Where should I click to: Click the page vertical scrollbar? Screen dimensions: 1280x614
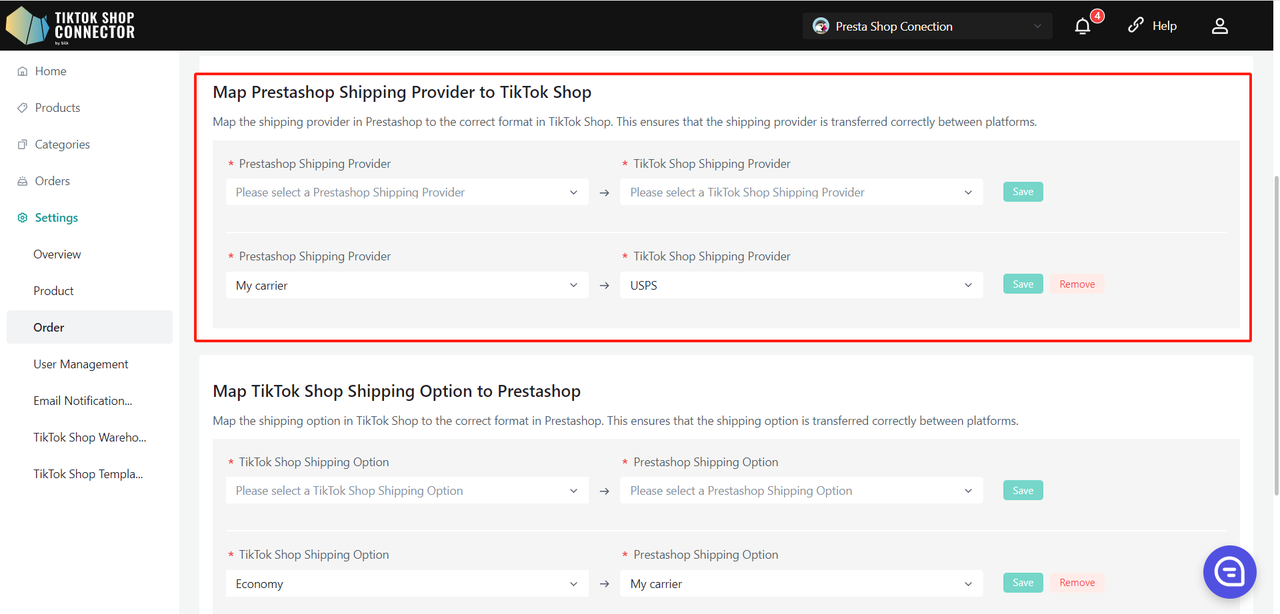1275,335
